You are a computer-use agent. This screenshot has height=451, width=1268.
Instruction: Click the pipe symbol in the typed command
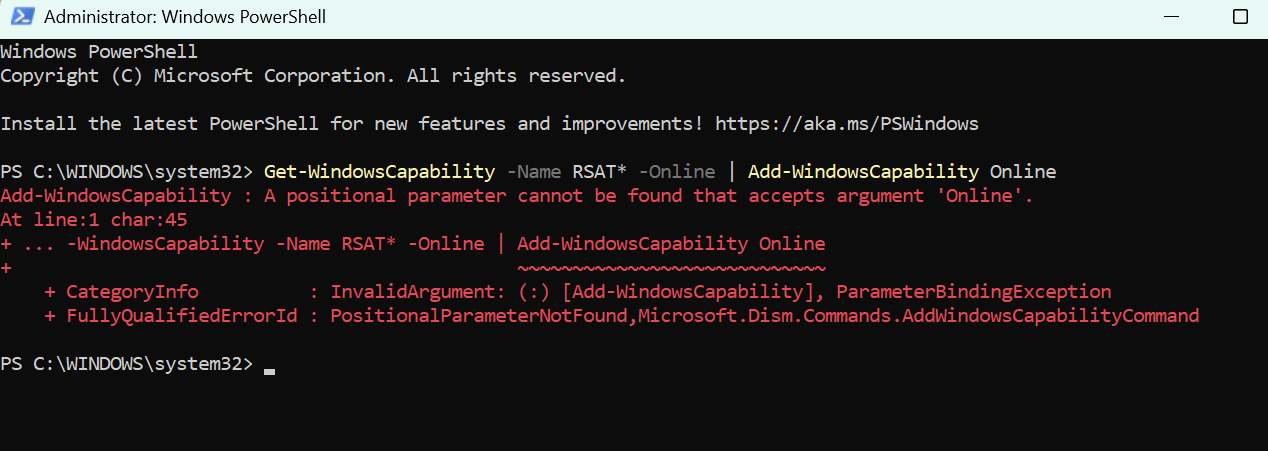coord(731,172)
